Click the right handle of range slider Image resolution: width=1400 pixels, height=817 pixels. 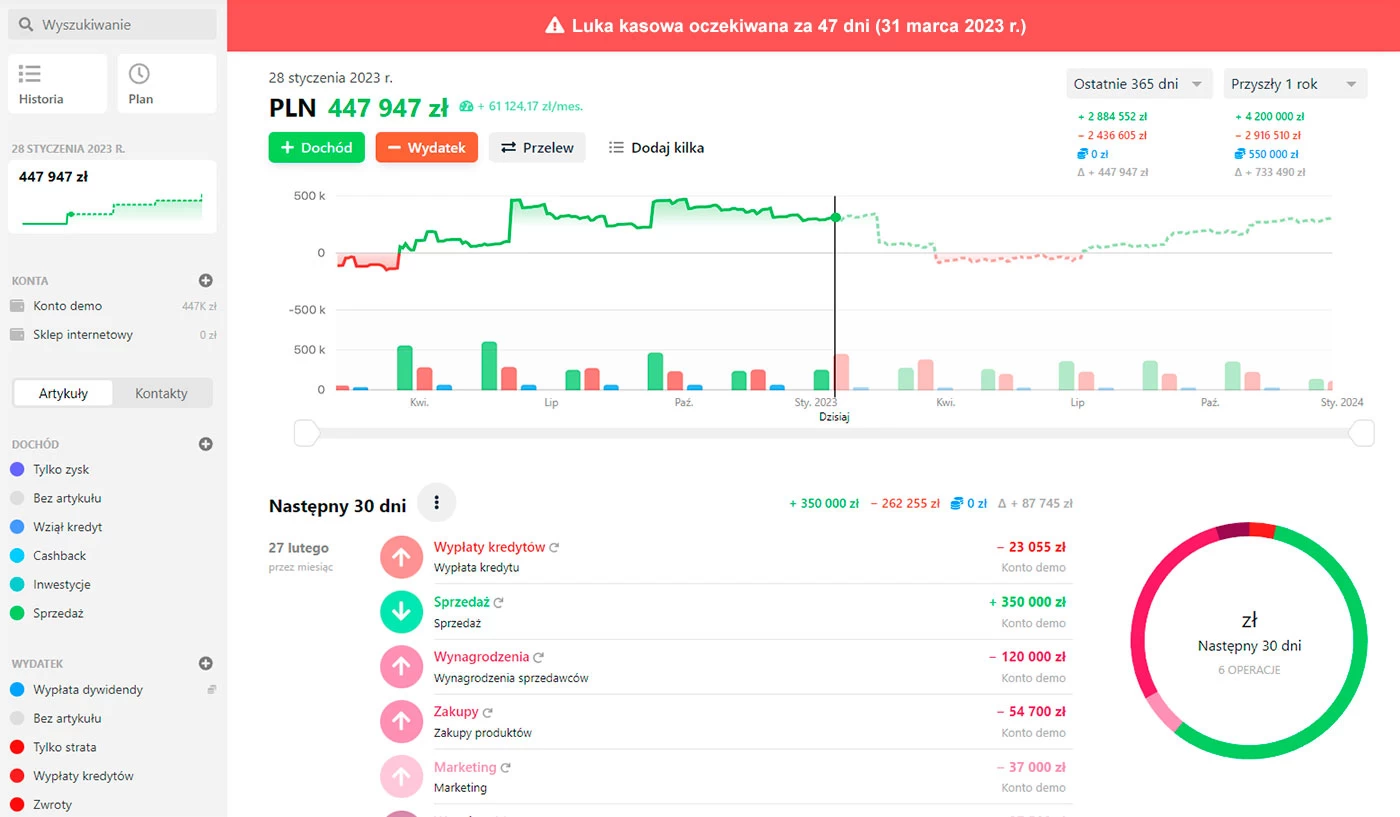coord(1361,433)
